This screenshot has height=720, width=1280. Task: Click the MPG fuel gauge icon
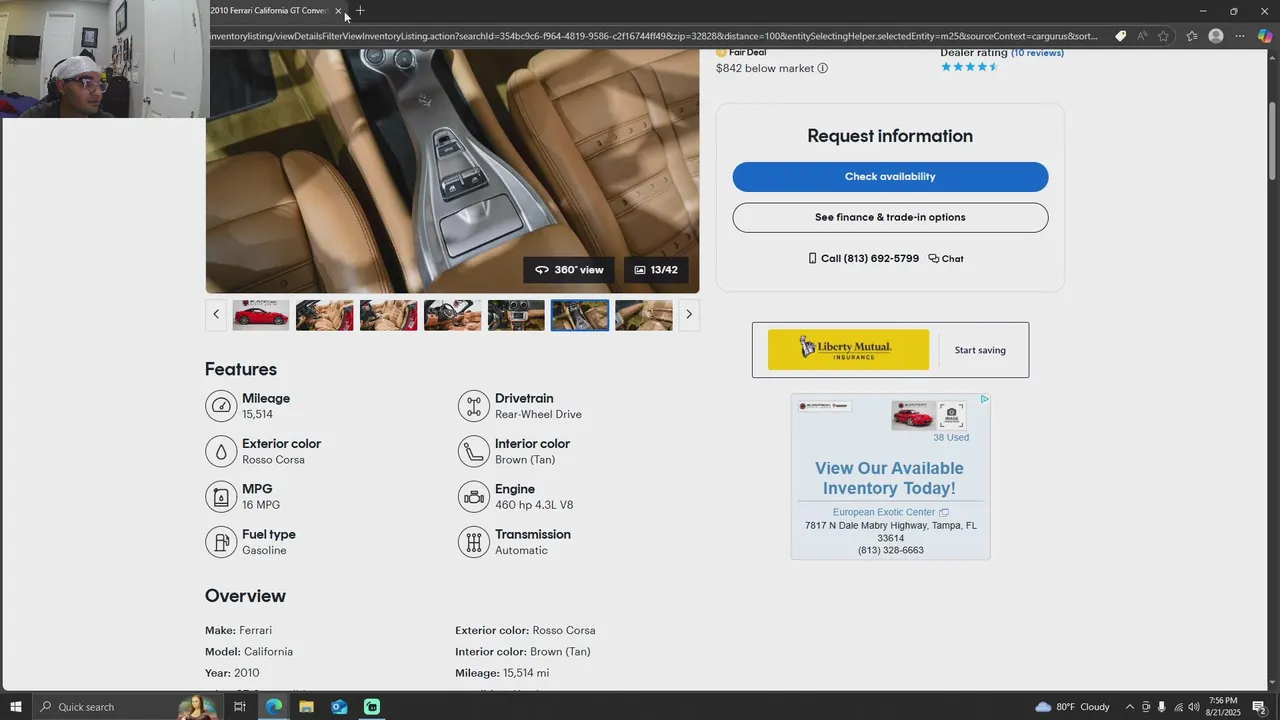(221, 497)
